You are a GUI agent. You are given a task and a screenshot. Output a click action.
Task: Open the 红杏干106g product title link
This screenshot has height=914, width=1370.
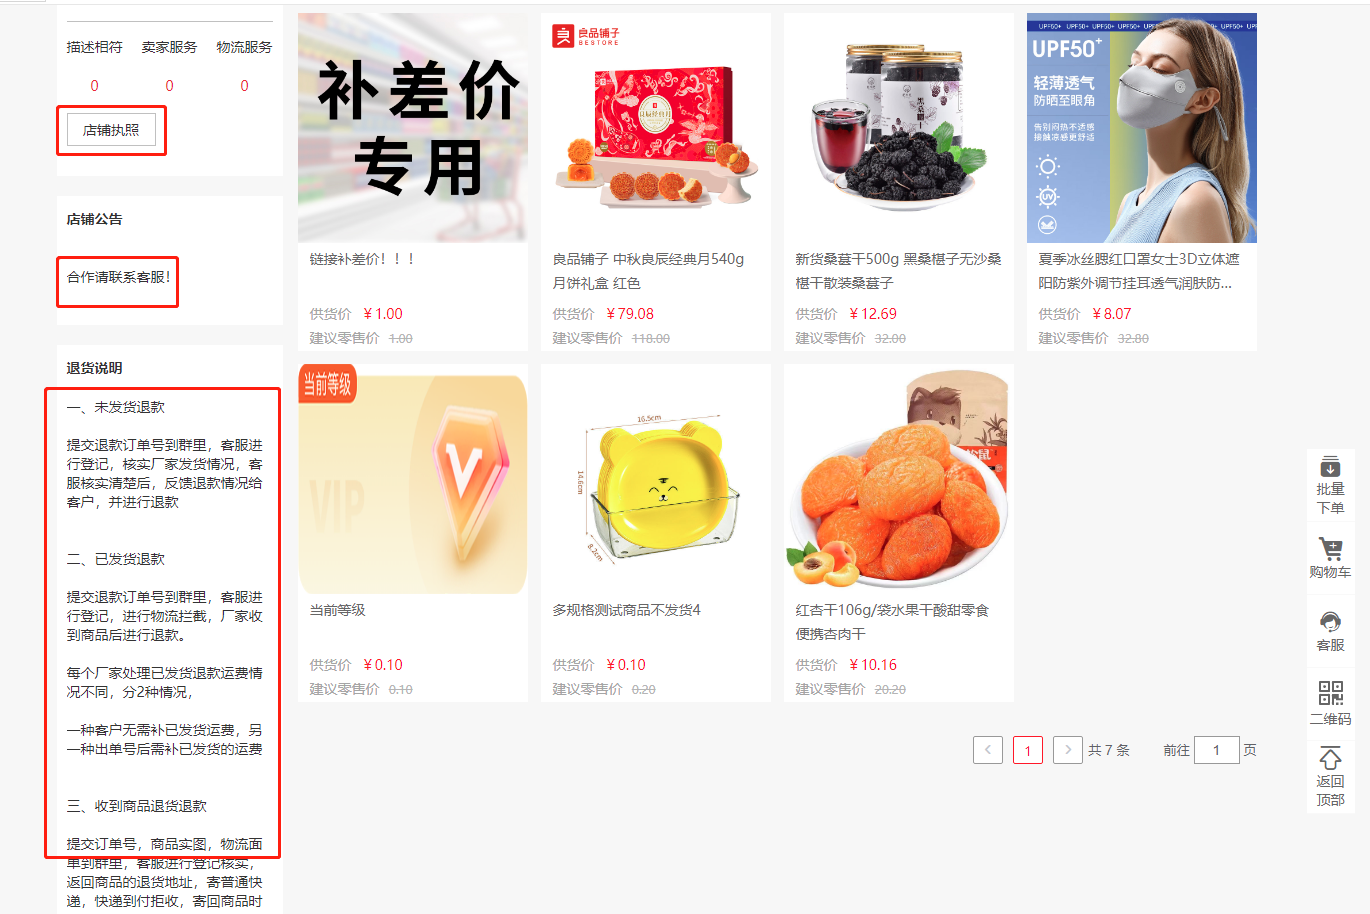892,622
